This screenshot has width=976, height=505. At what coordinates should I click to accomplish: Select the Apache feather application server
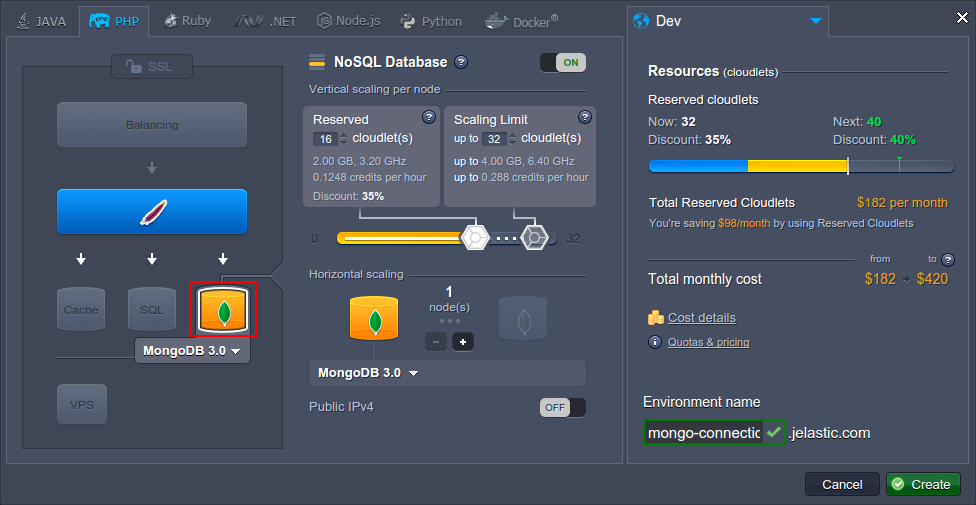(x=152, y=212)
